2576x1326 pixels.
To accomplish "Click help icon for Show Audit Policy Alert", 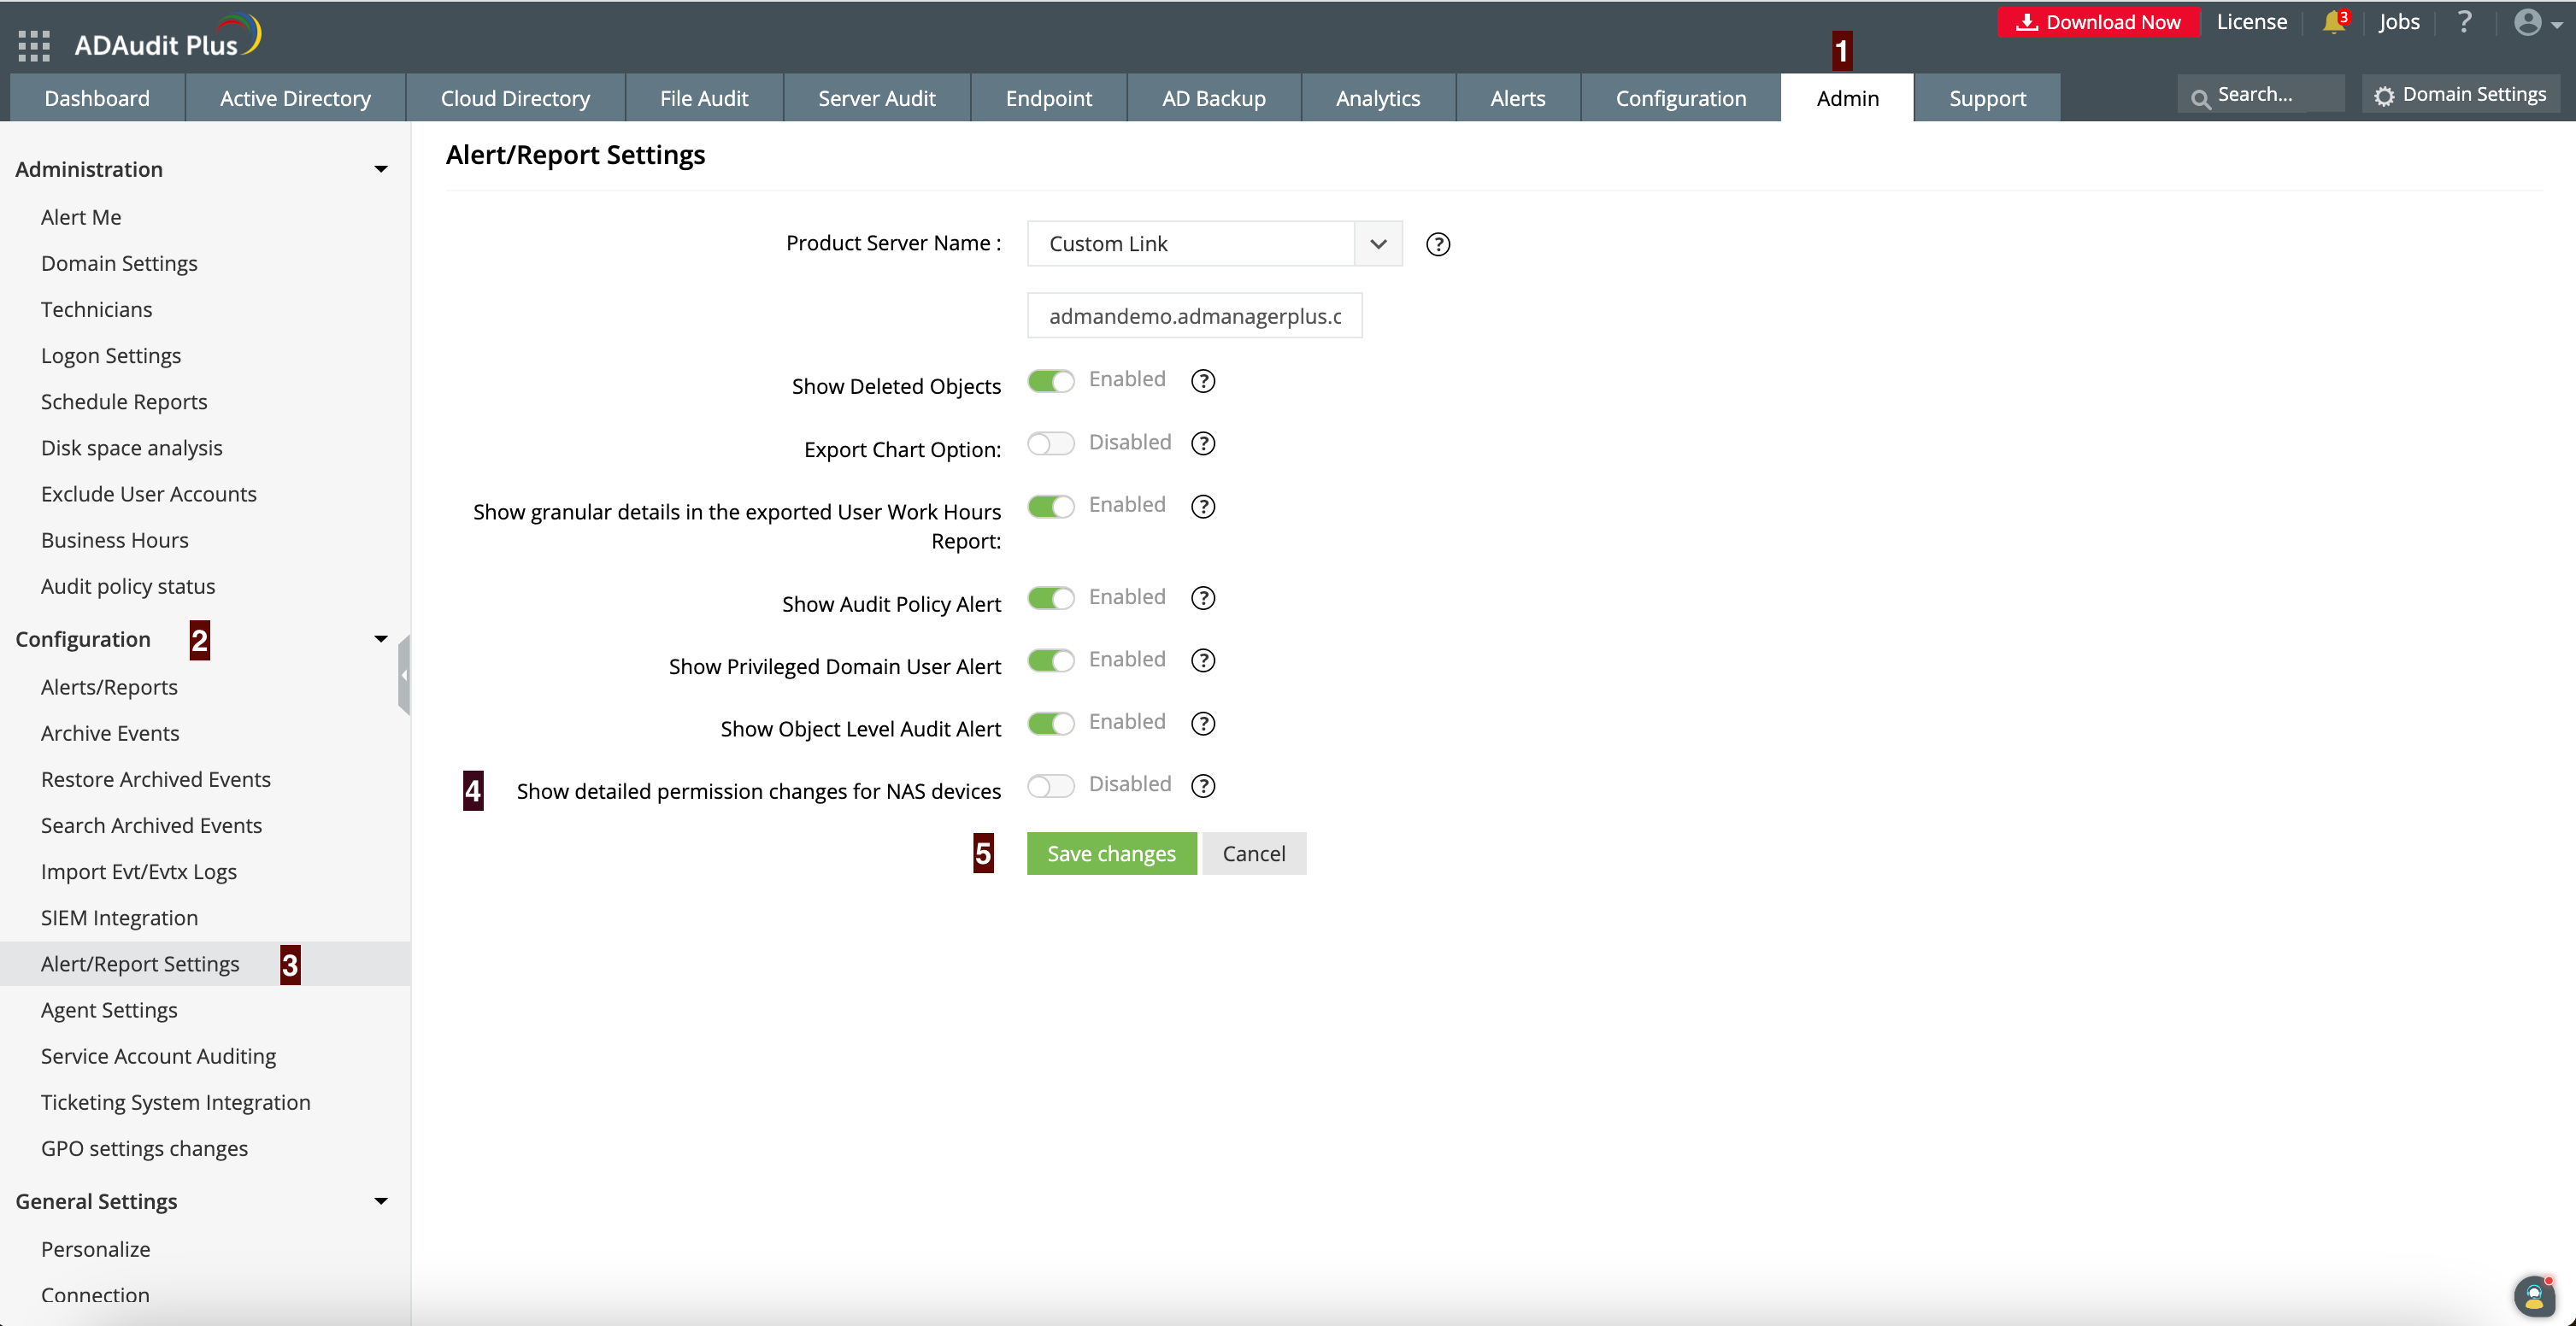I will point(1203,598).
